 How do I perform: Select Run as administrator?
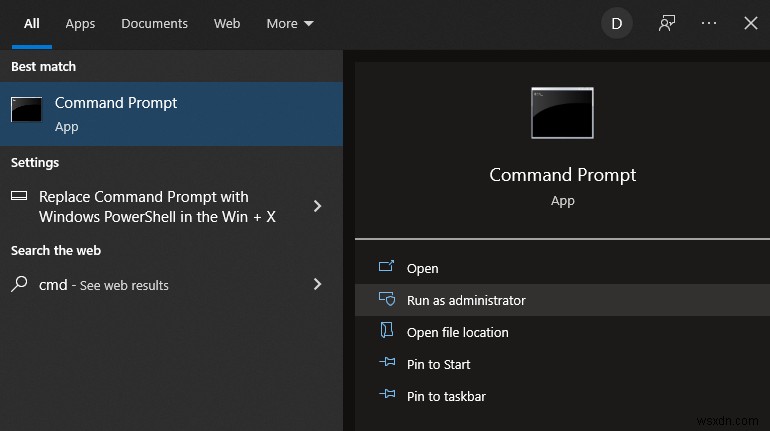pos(562,300)
